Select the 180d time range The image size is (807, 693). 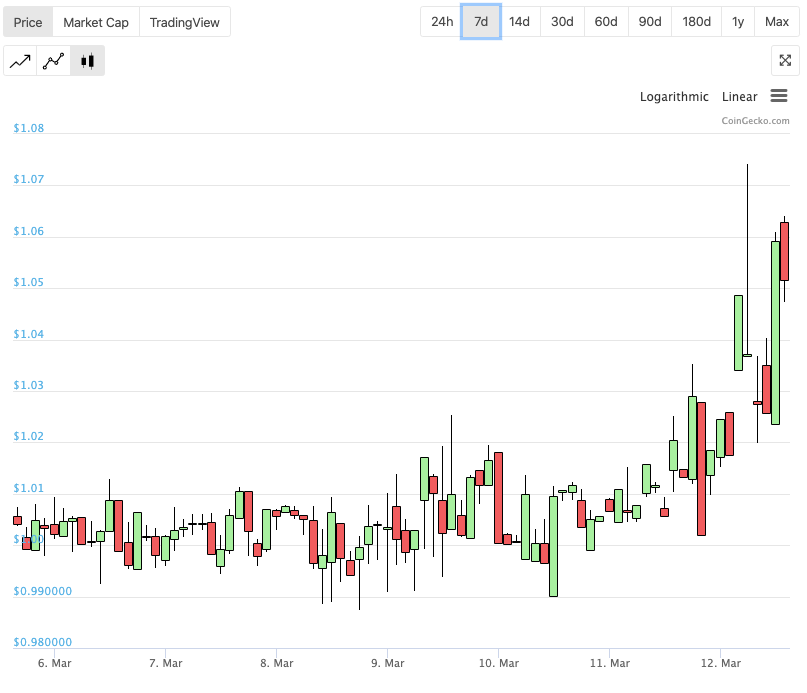click(x=696, y=22)
